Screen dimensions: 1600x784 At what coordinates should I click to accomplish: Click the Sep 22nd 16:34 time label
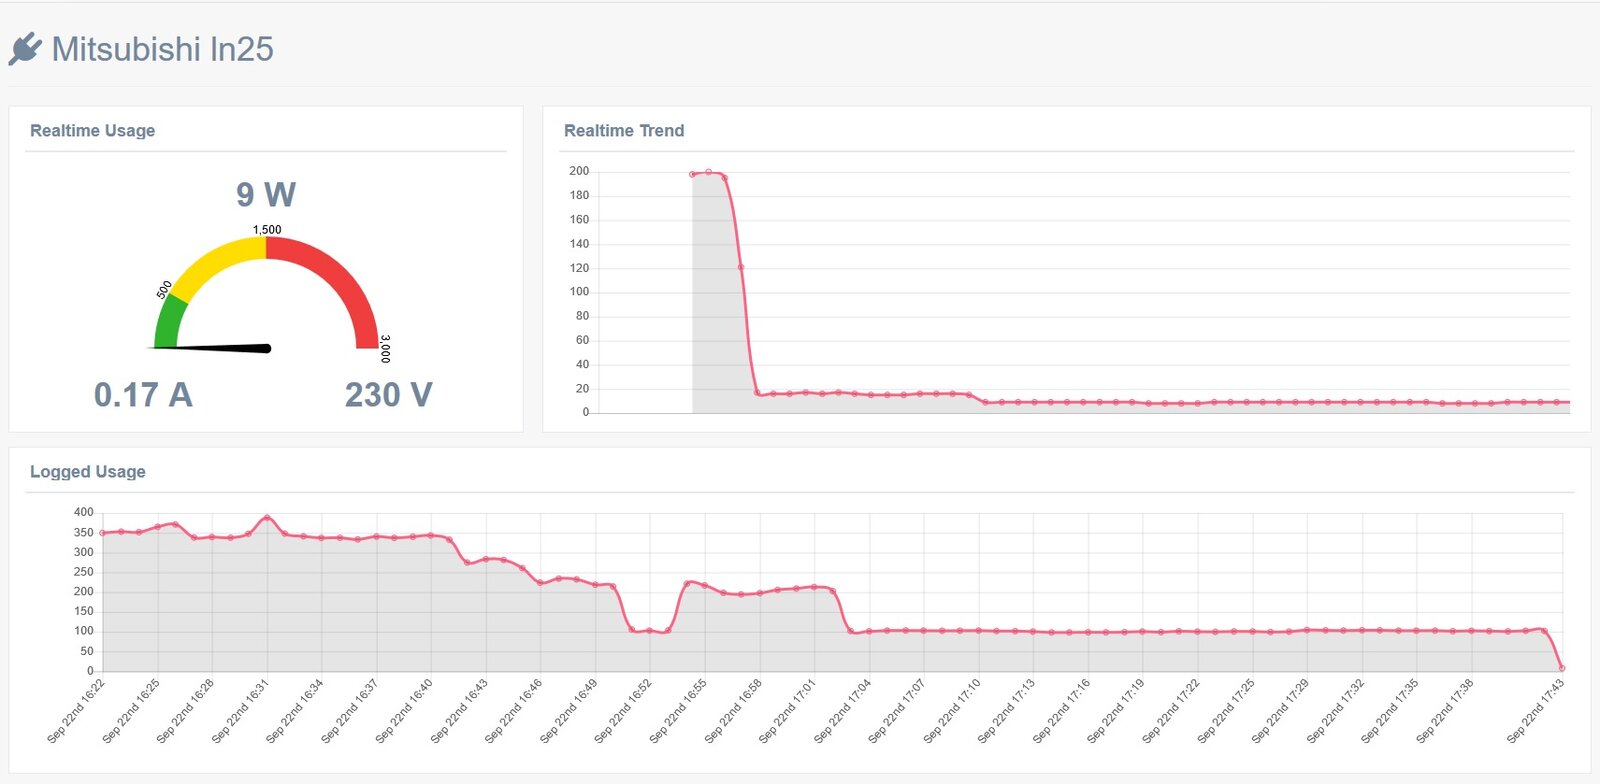(x=295, y=711)
